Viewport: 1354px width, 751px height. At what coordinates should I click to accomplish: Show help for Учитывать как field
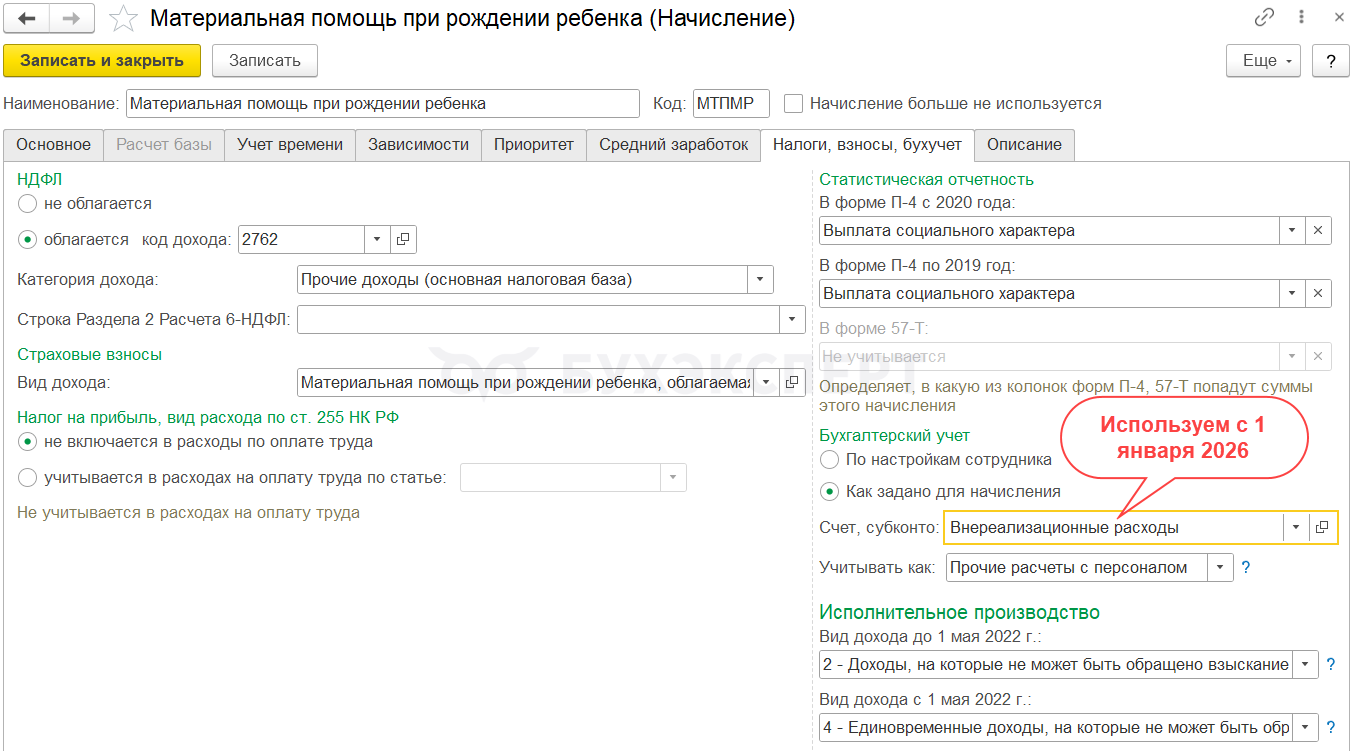1246,567
